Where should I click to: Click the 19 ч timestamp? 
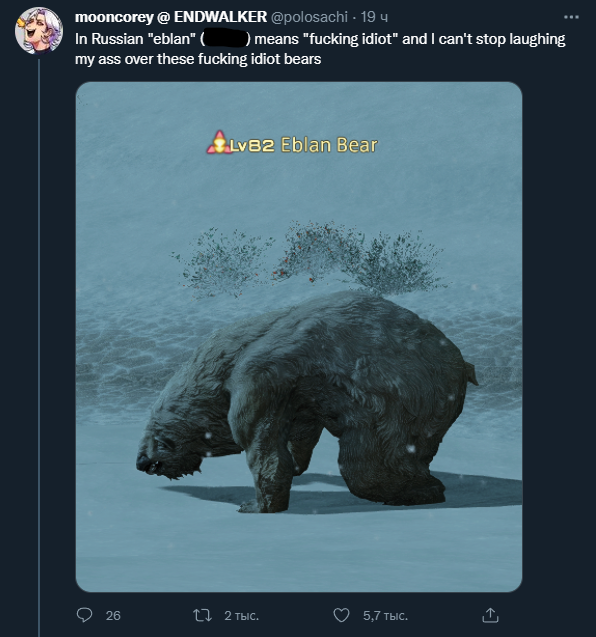374,17
